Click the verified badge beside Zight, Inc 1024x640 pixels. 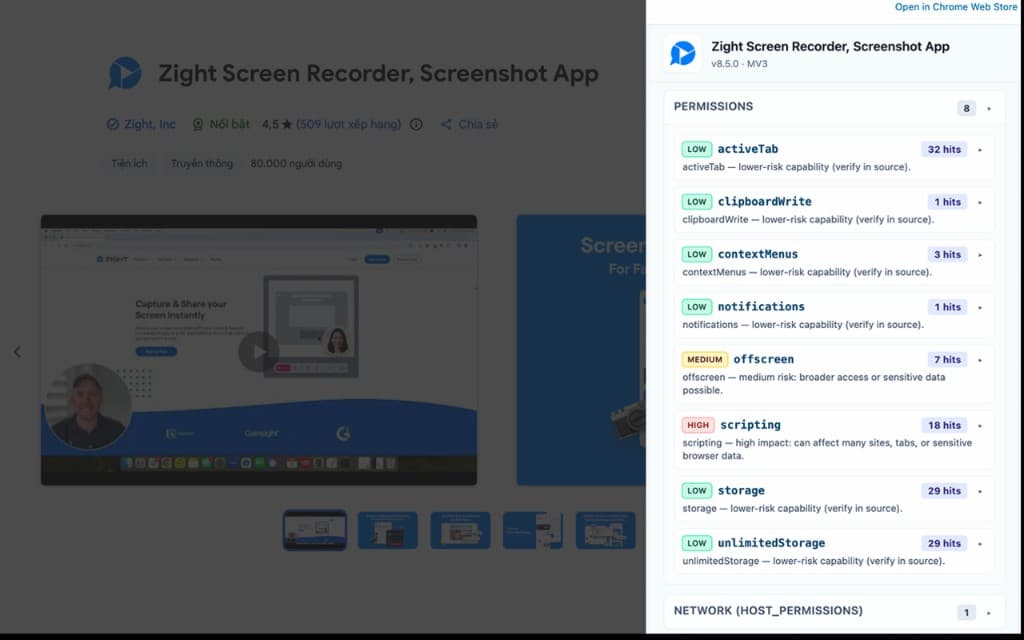[113, 125]
